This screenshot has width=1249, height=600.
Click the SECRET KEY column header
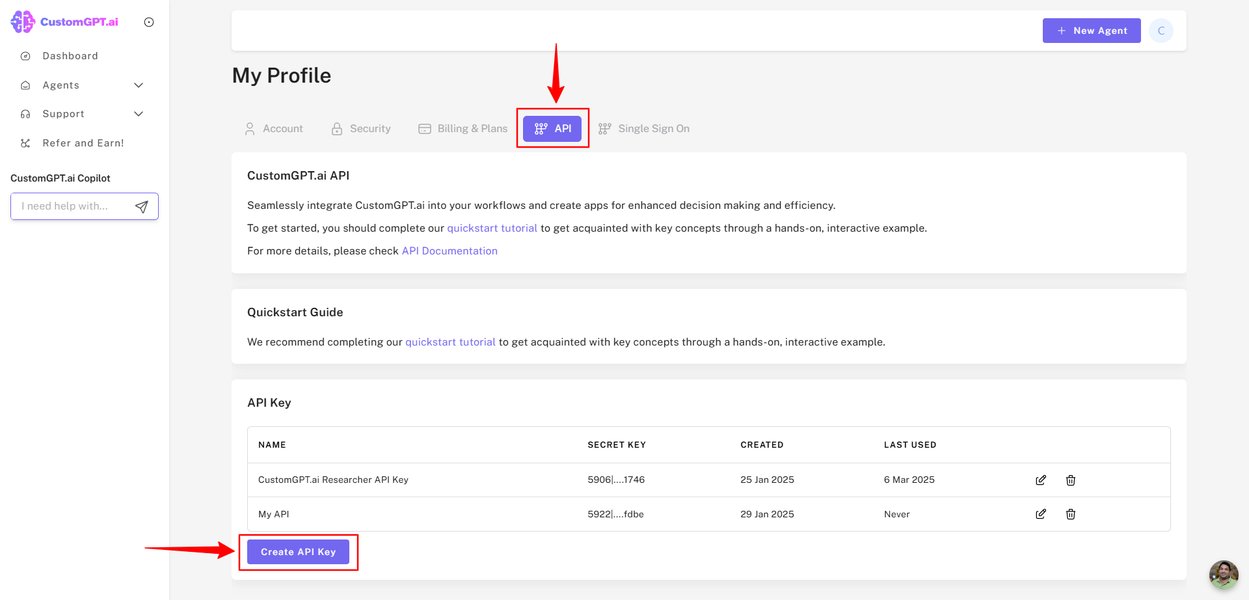tap(616, 445)
